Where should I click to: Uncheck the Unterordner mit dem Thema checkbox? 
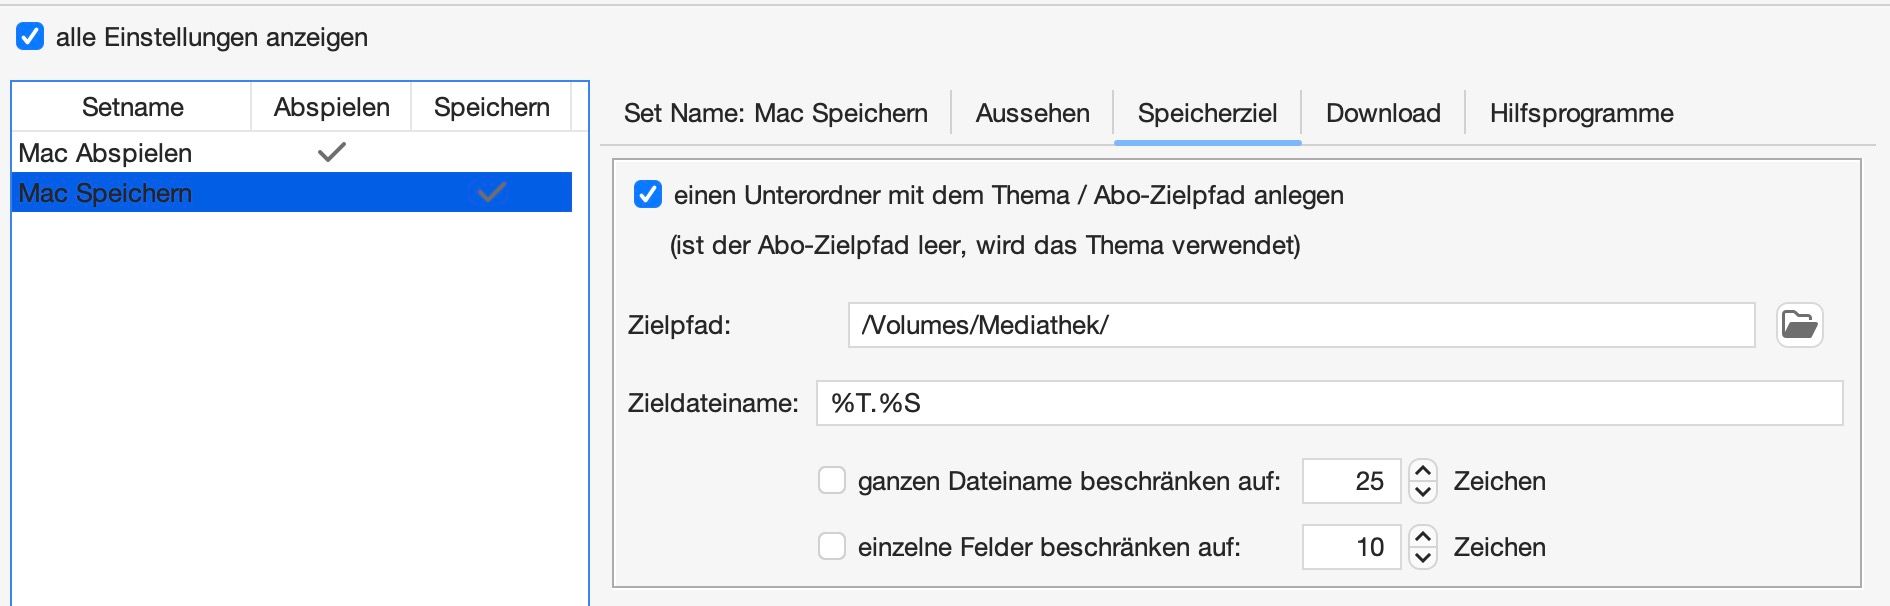(648, 194)
